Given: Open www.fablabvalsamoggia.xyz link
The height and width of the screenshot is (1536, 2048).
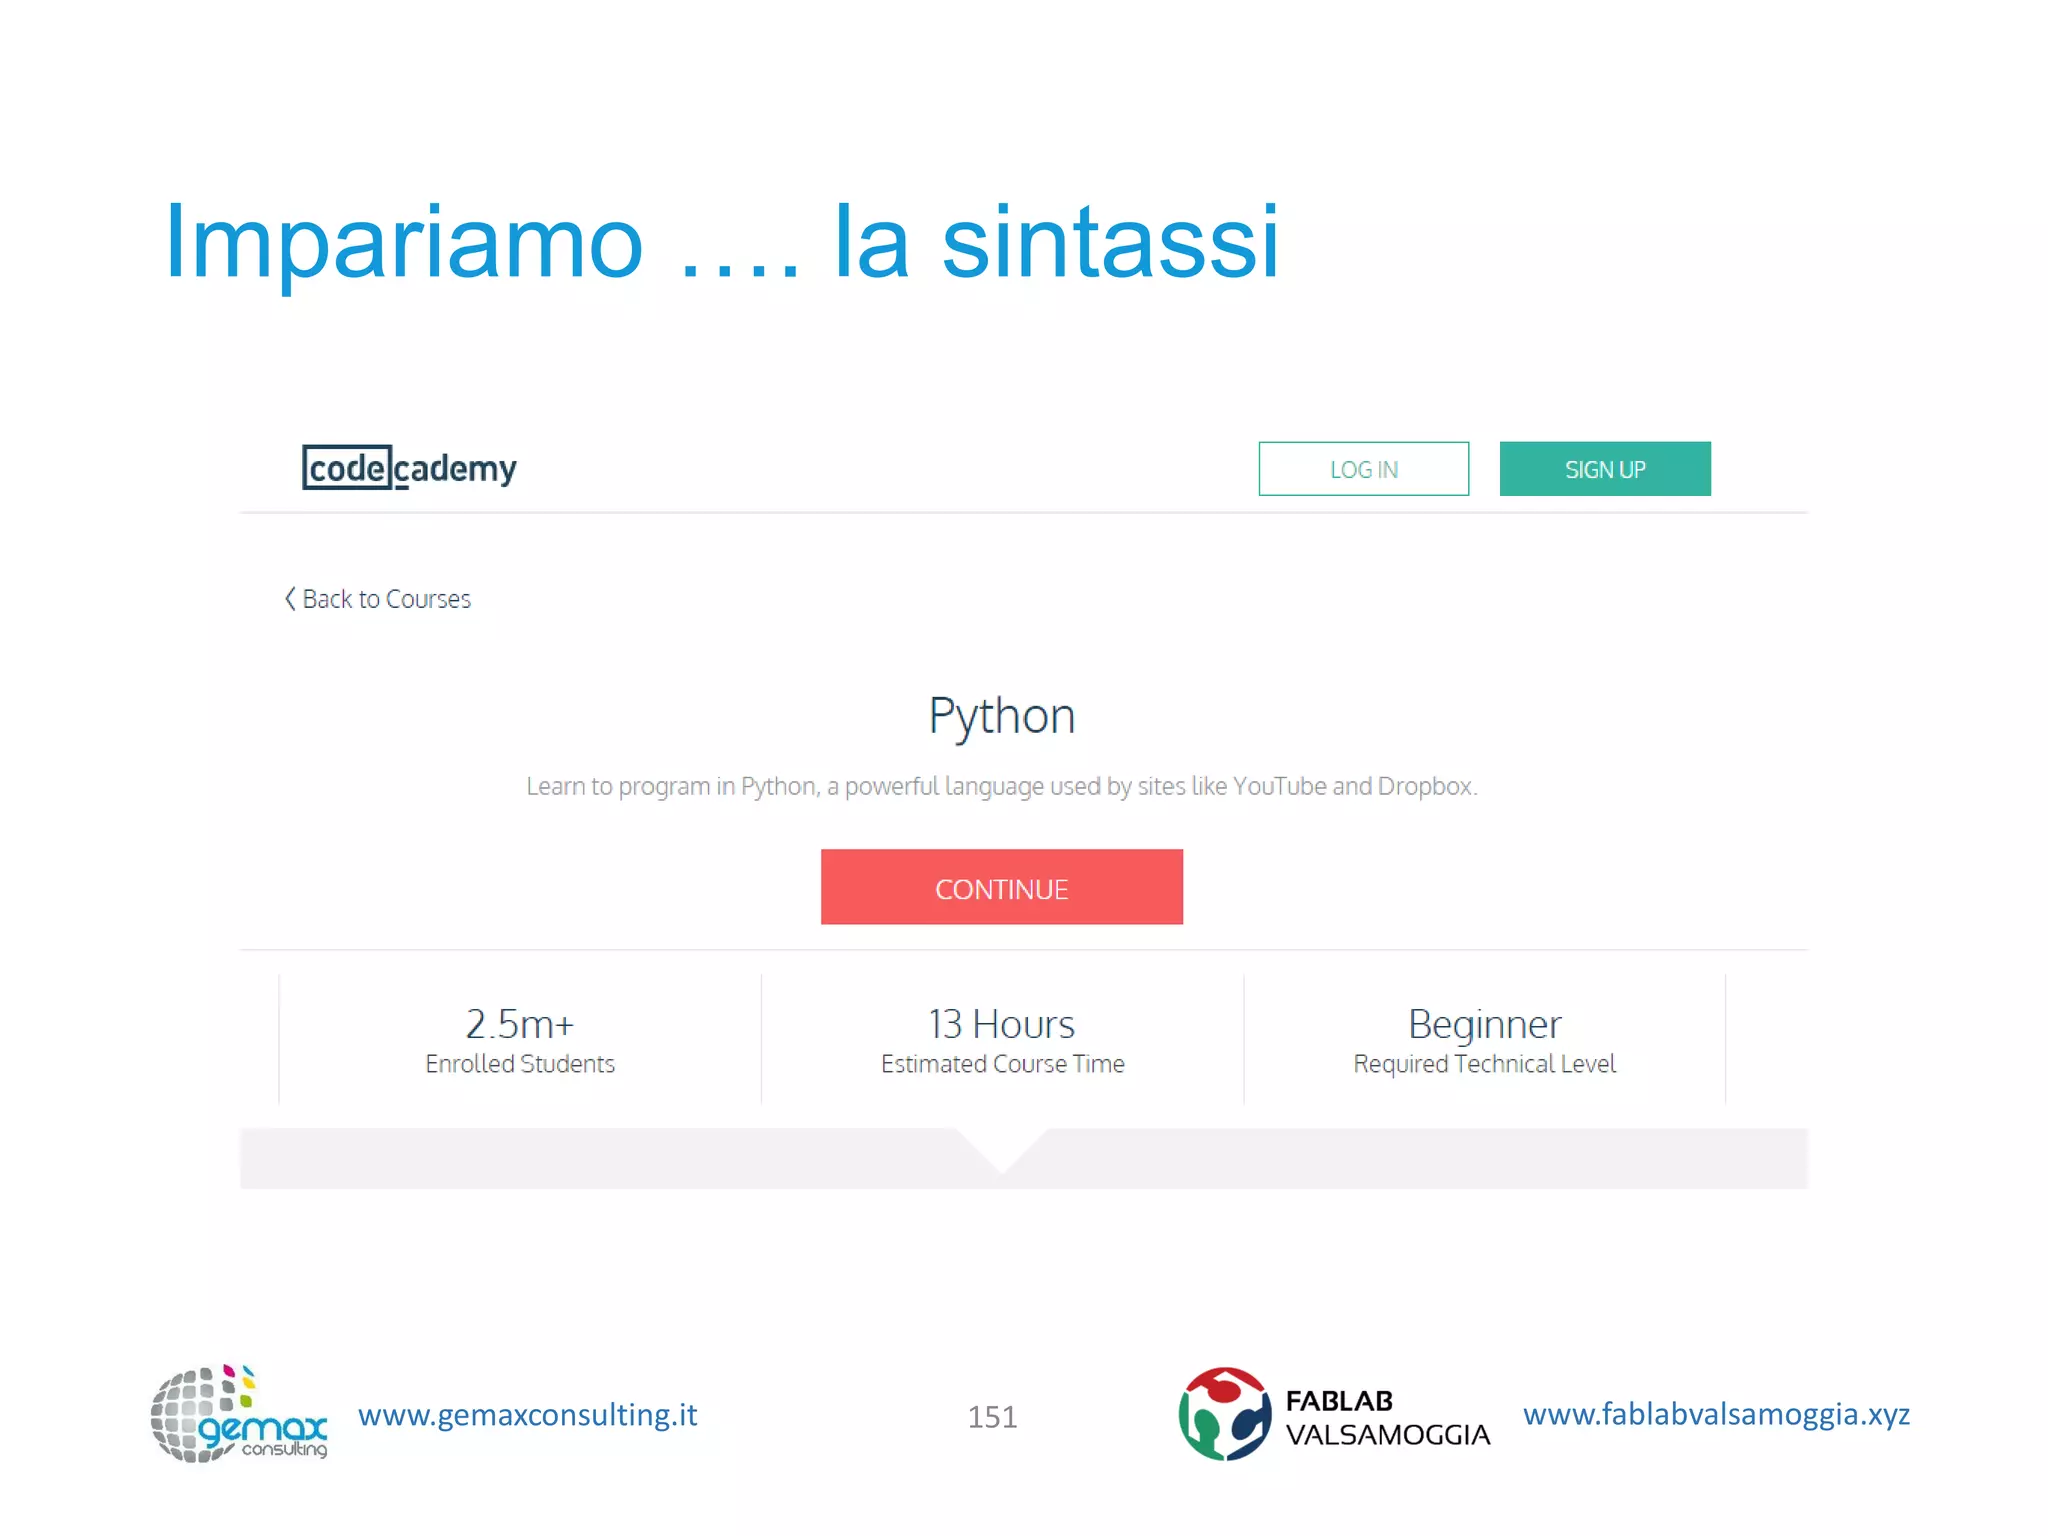Looking at the screenshot, I should [1716, 1415].
